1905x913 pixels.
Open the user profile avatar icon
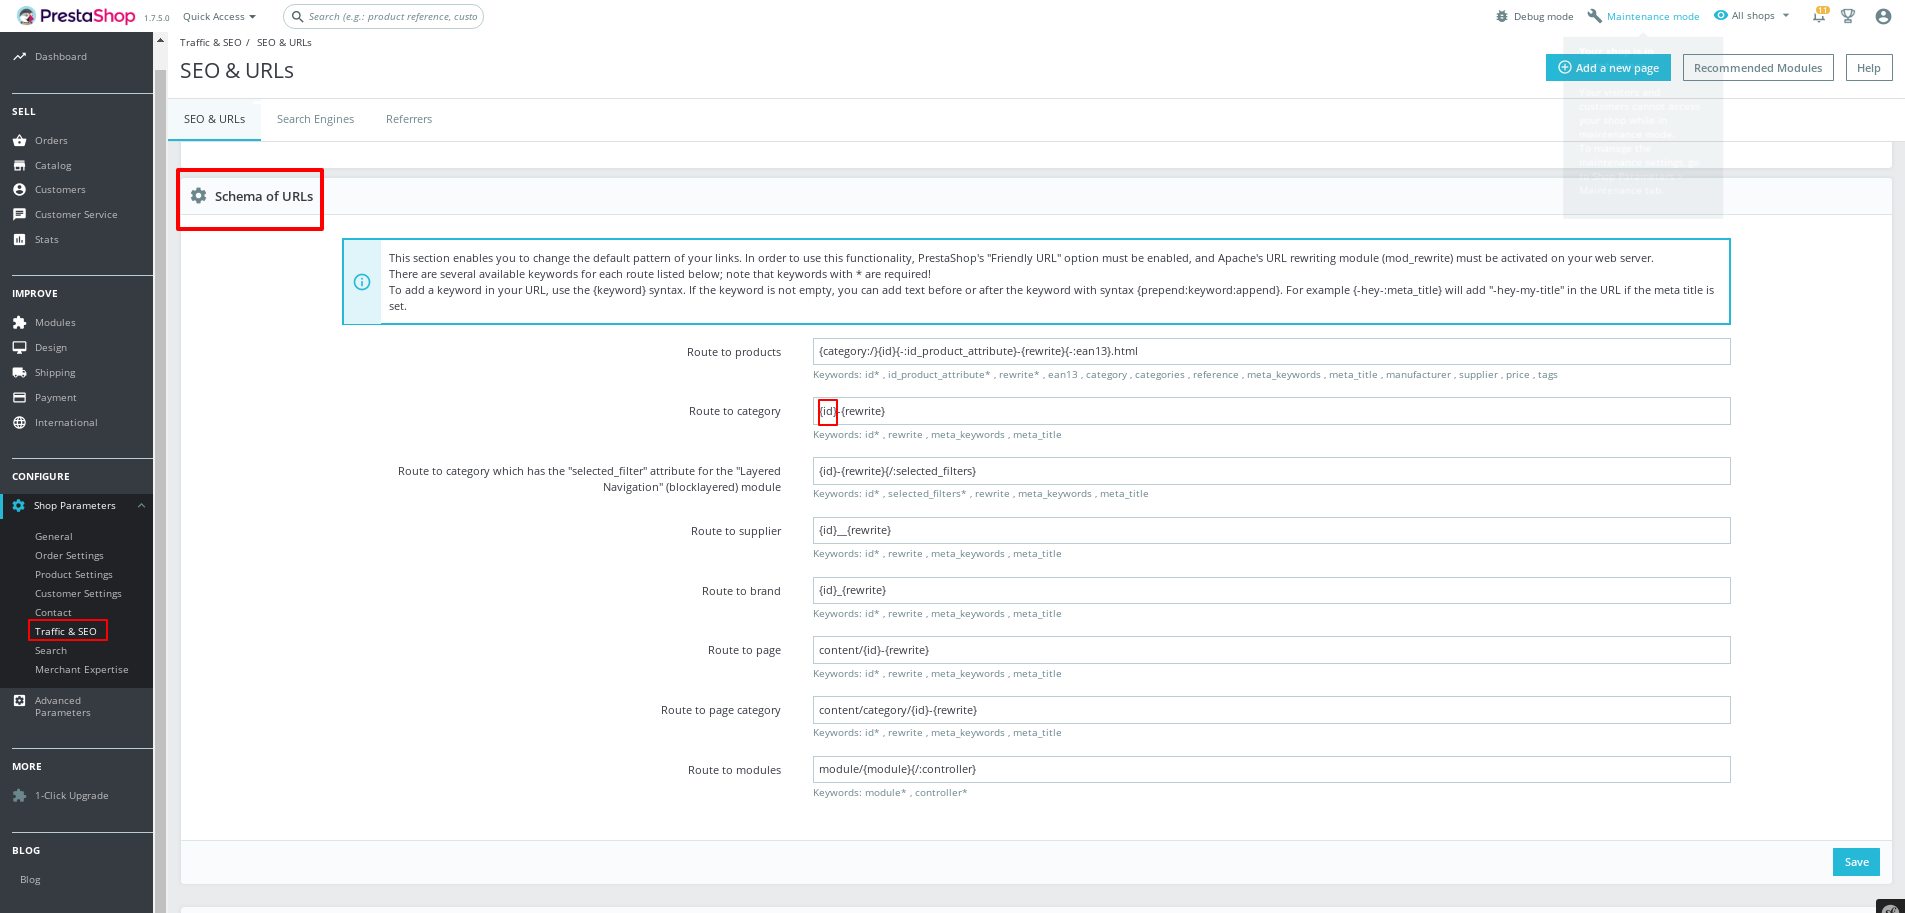(x=1883, y=16)
